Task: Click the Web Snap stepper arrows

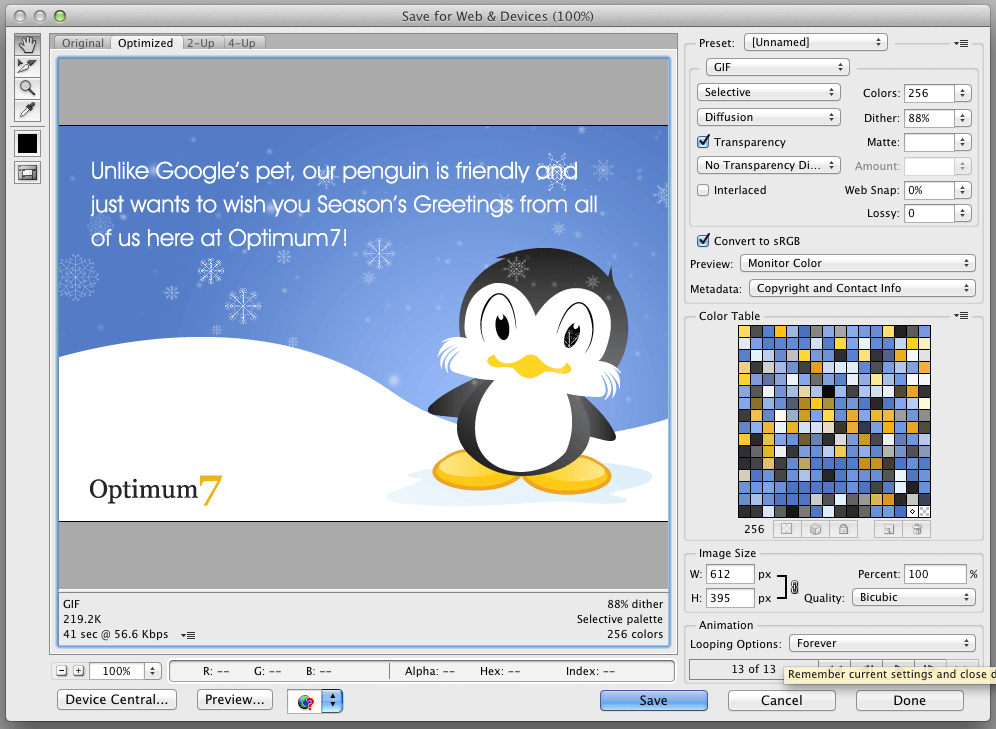Action: click(x=962, y=190)
